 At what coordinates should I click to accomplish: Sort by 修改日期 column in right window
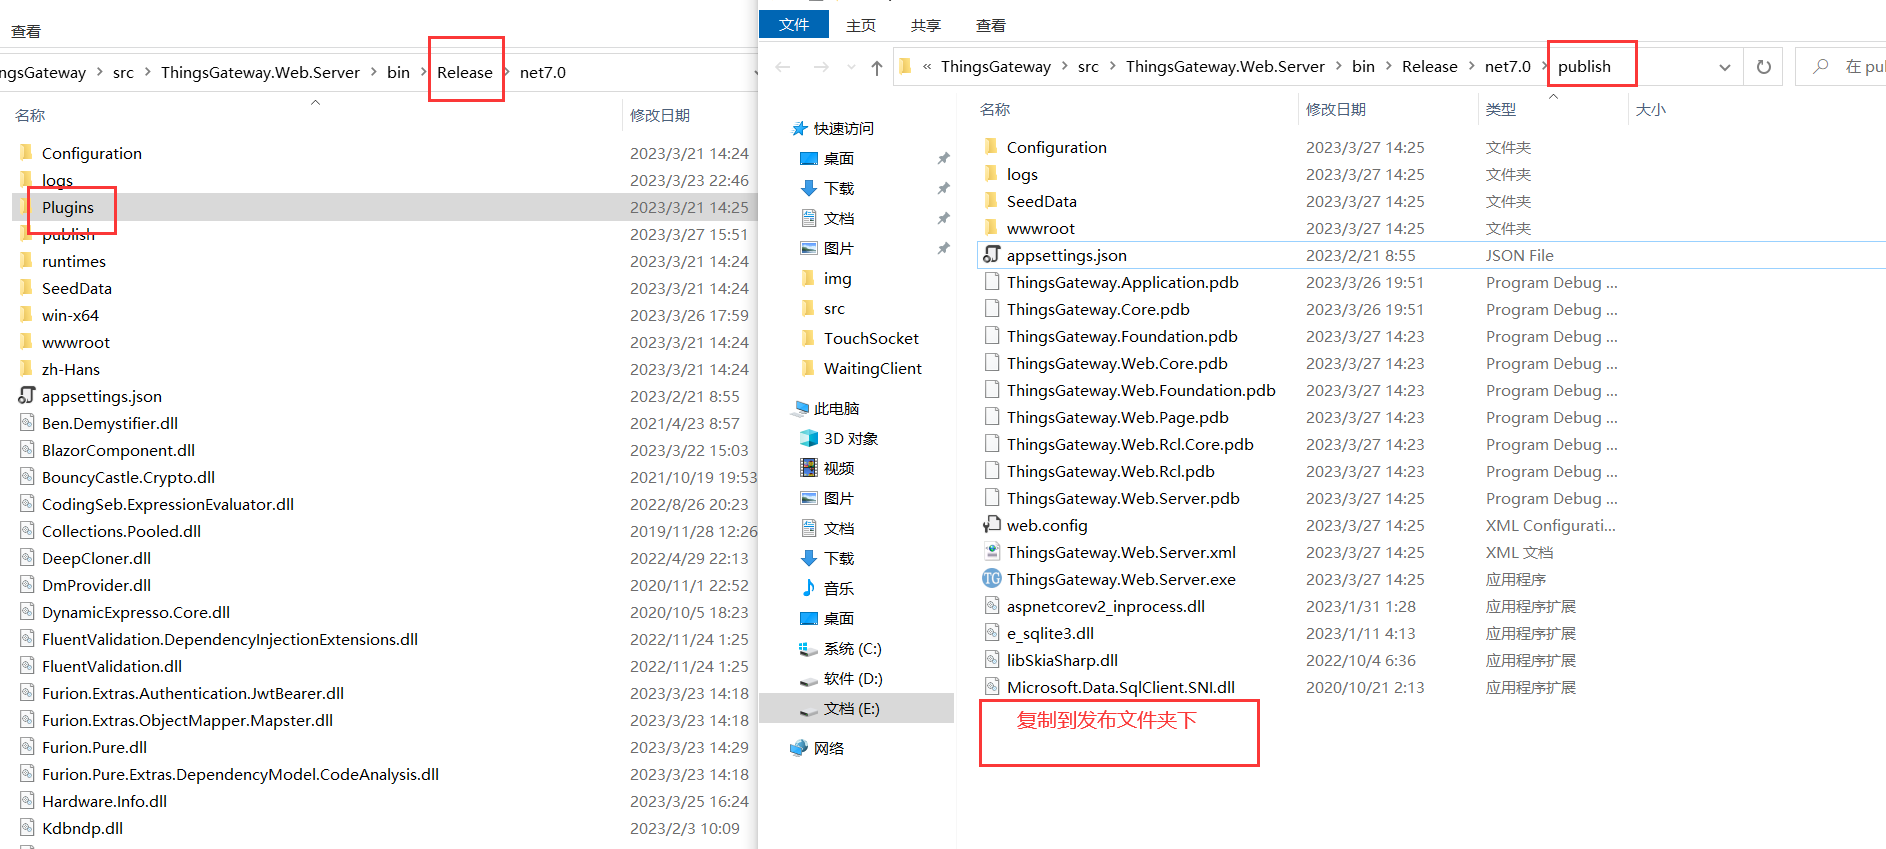[x=1335, y=109]
